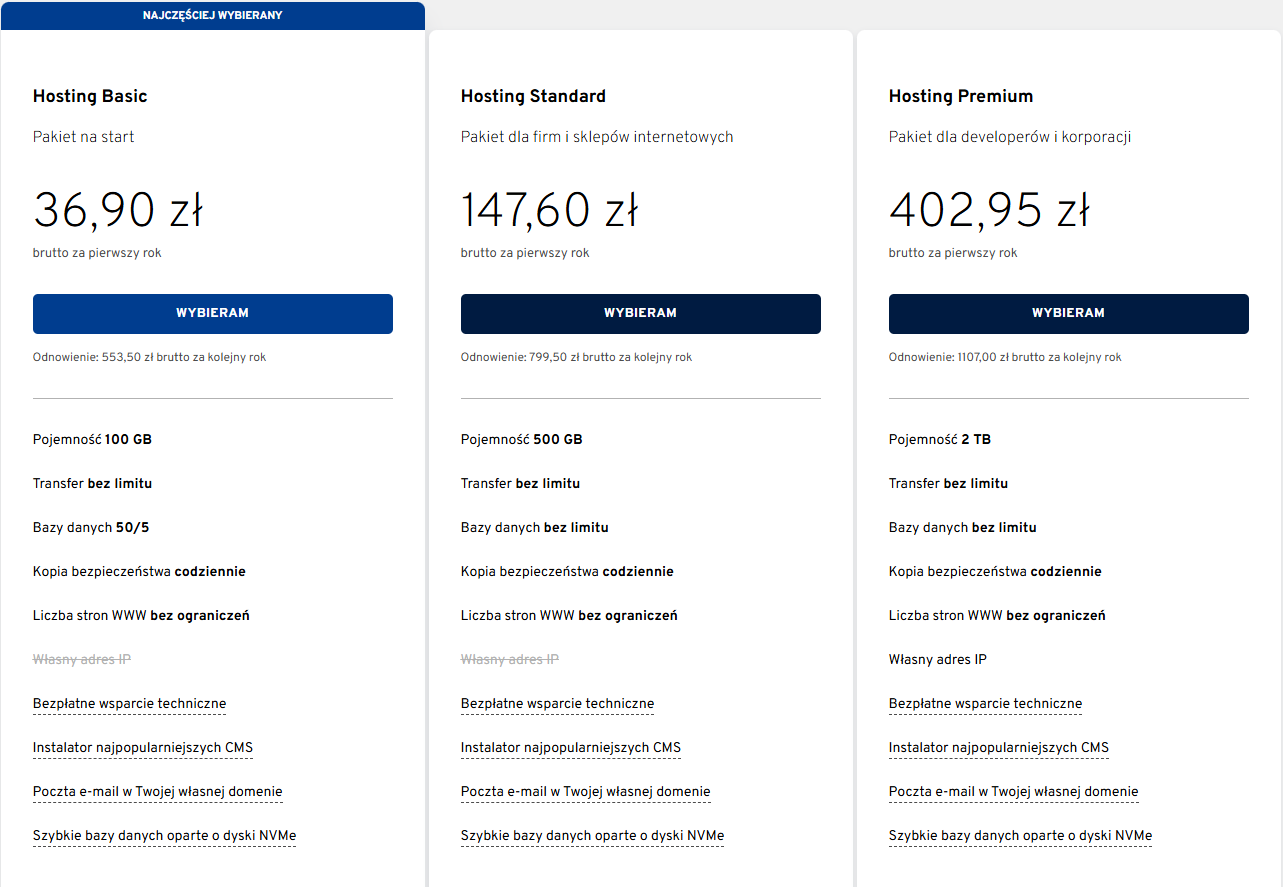This screenshot has height=887, width=1283.
Task: Open Instalator najpopularniejszych CMS link in Hosting Standard
Action: click(570, 747)
